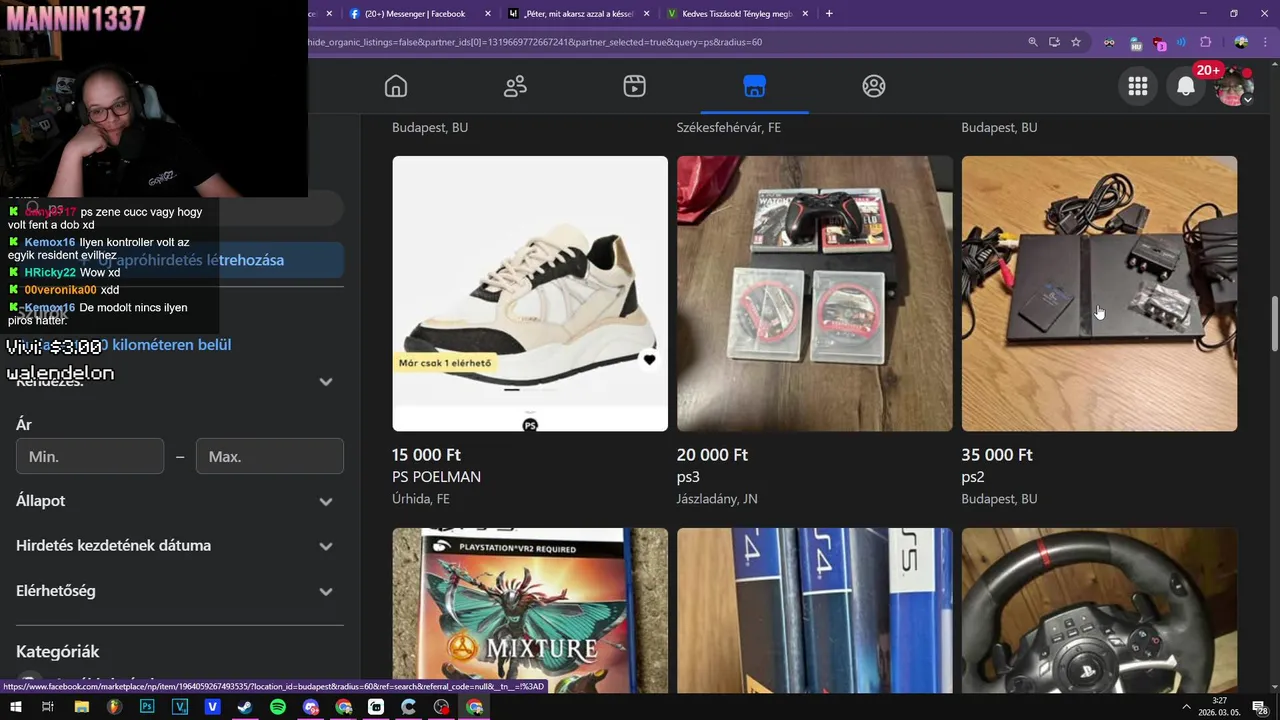Open the Chrome extensions puzzle icon
Screen dimensions: 1280x720
(x=1205, y=42)
